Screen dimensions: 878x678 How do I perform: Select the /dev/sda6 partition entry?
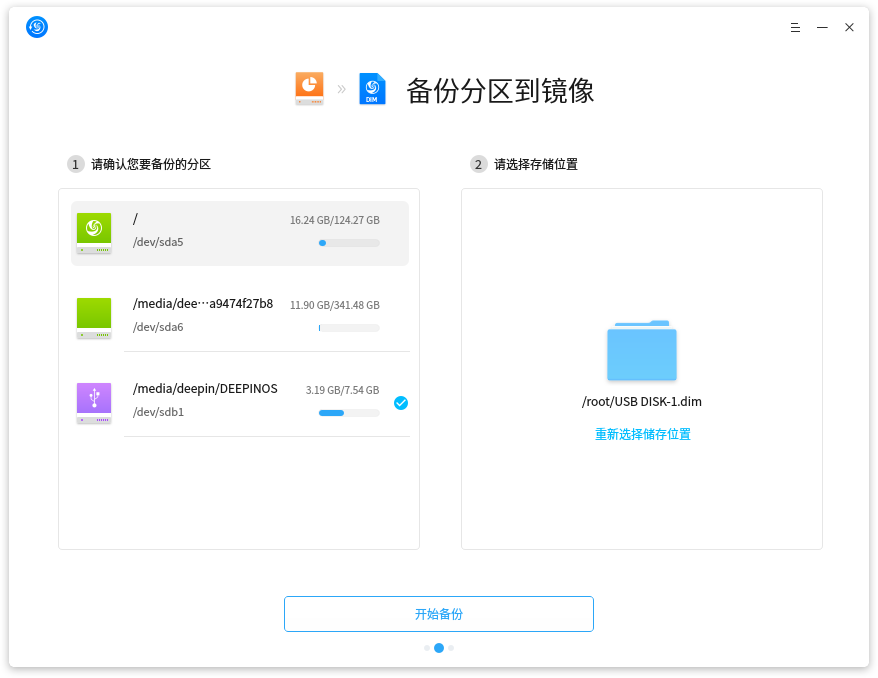pyautogui.click(x=240, y=315)
